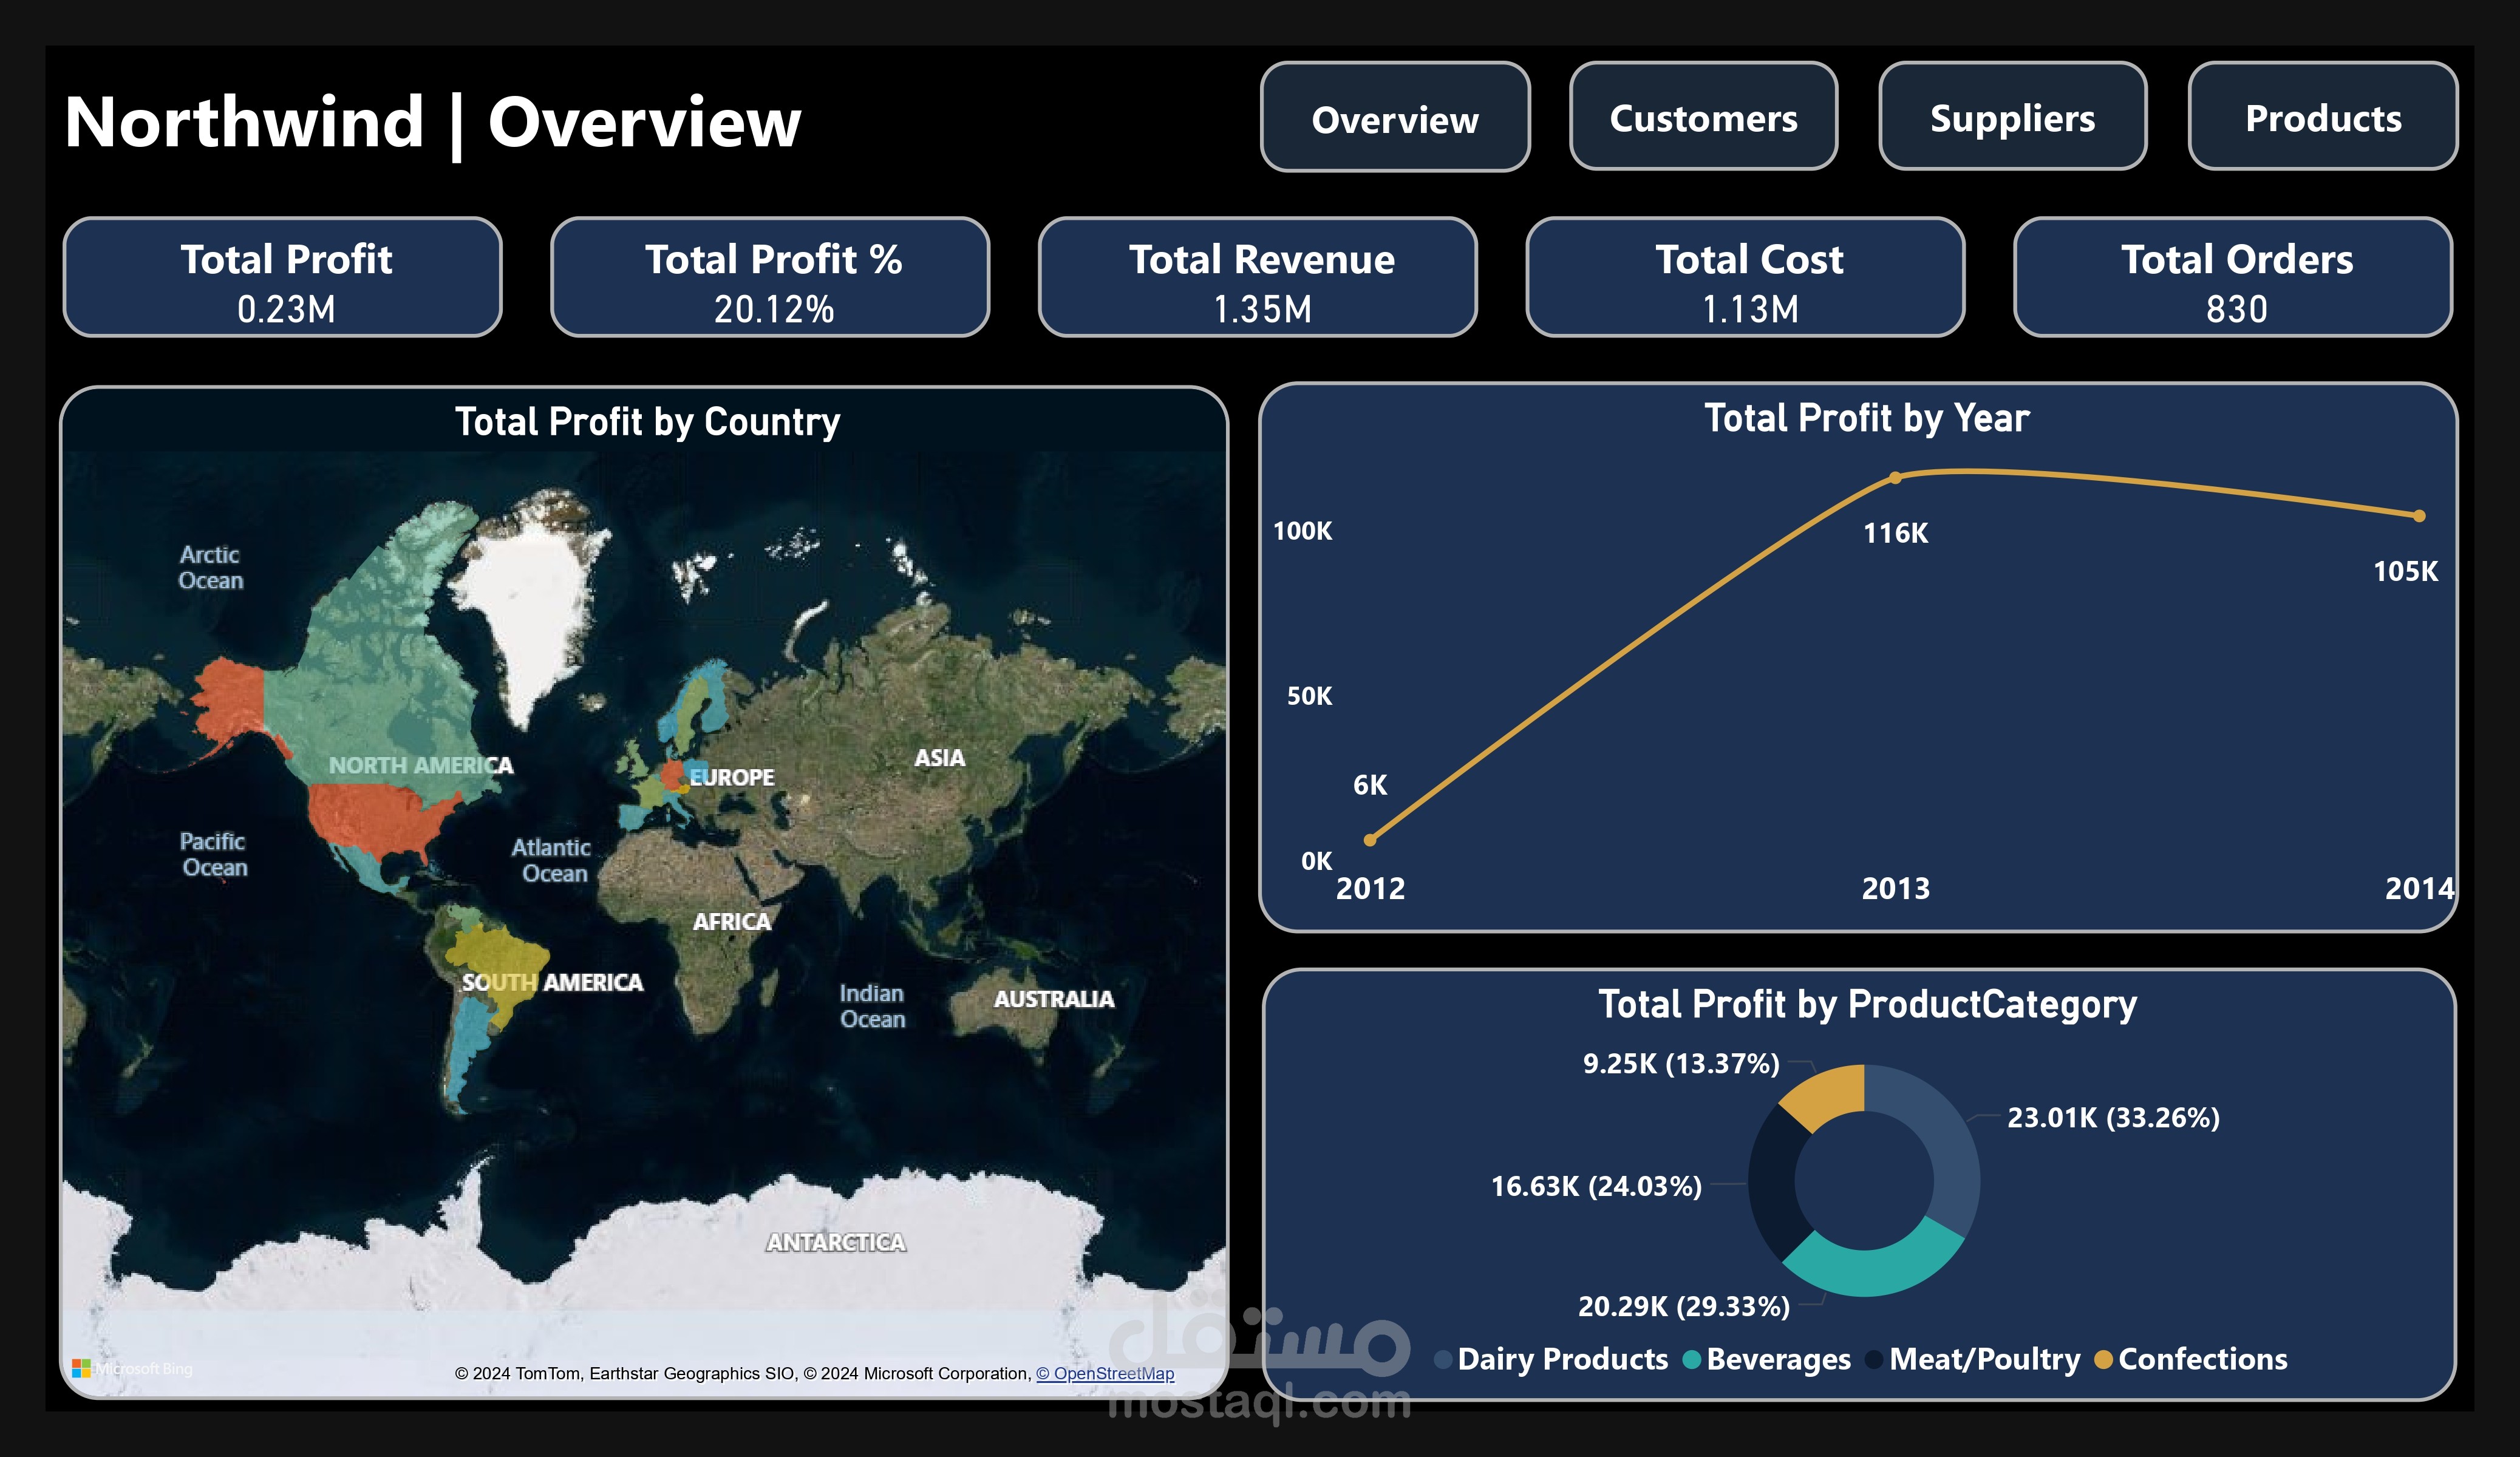Select the 2013 data point on line chart
This screenshot has height=1457, width=2520.
pos(1895,478)
